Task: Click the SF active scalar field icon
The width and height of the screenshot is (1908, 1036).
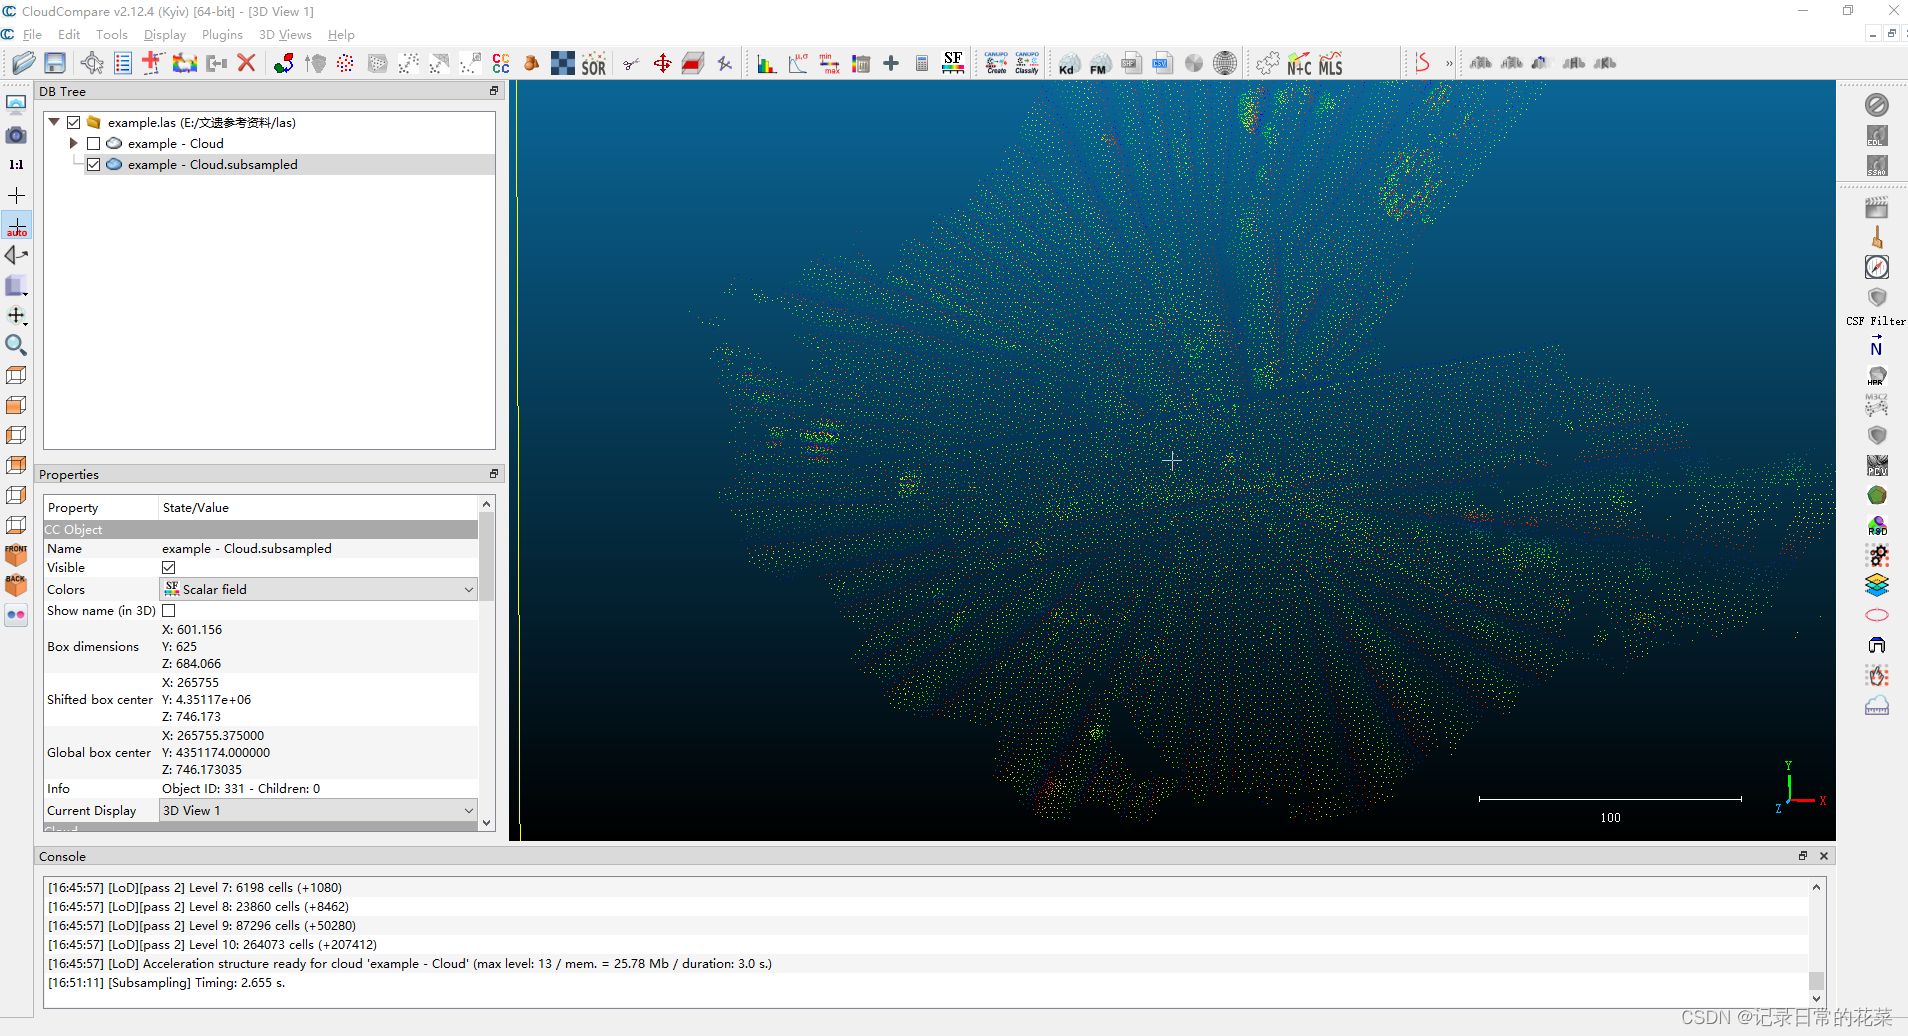Action: tap(953, 63)
